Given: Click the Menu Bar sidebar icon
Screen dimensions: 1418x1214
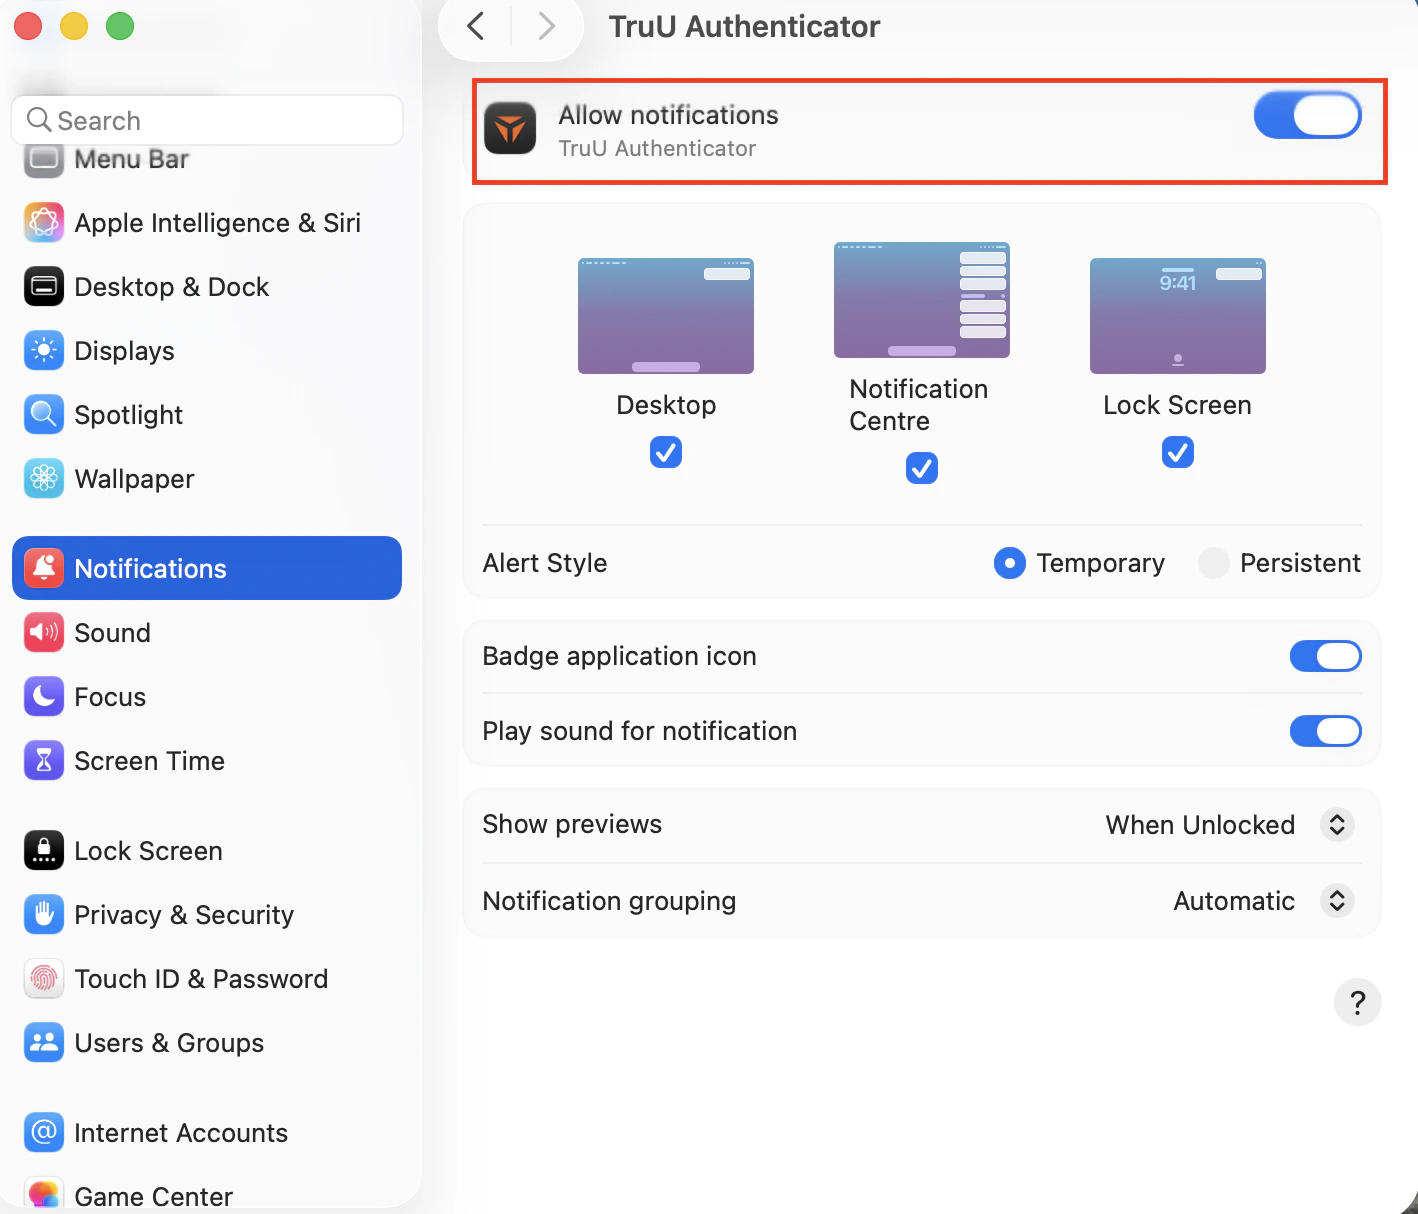Looking at the screenshot, I should [44, 160].
